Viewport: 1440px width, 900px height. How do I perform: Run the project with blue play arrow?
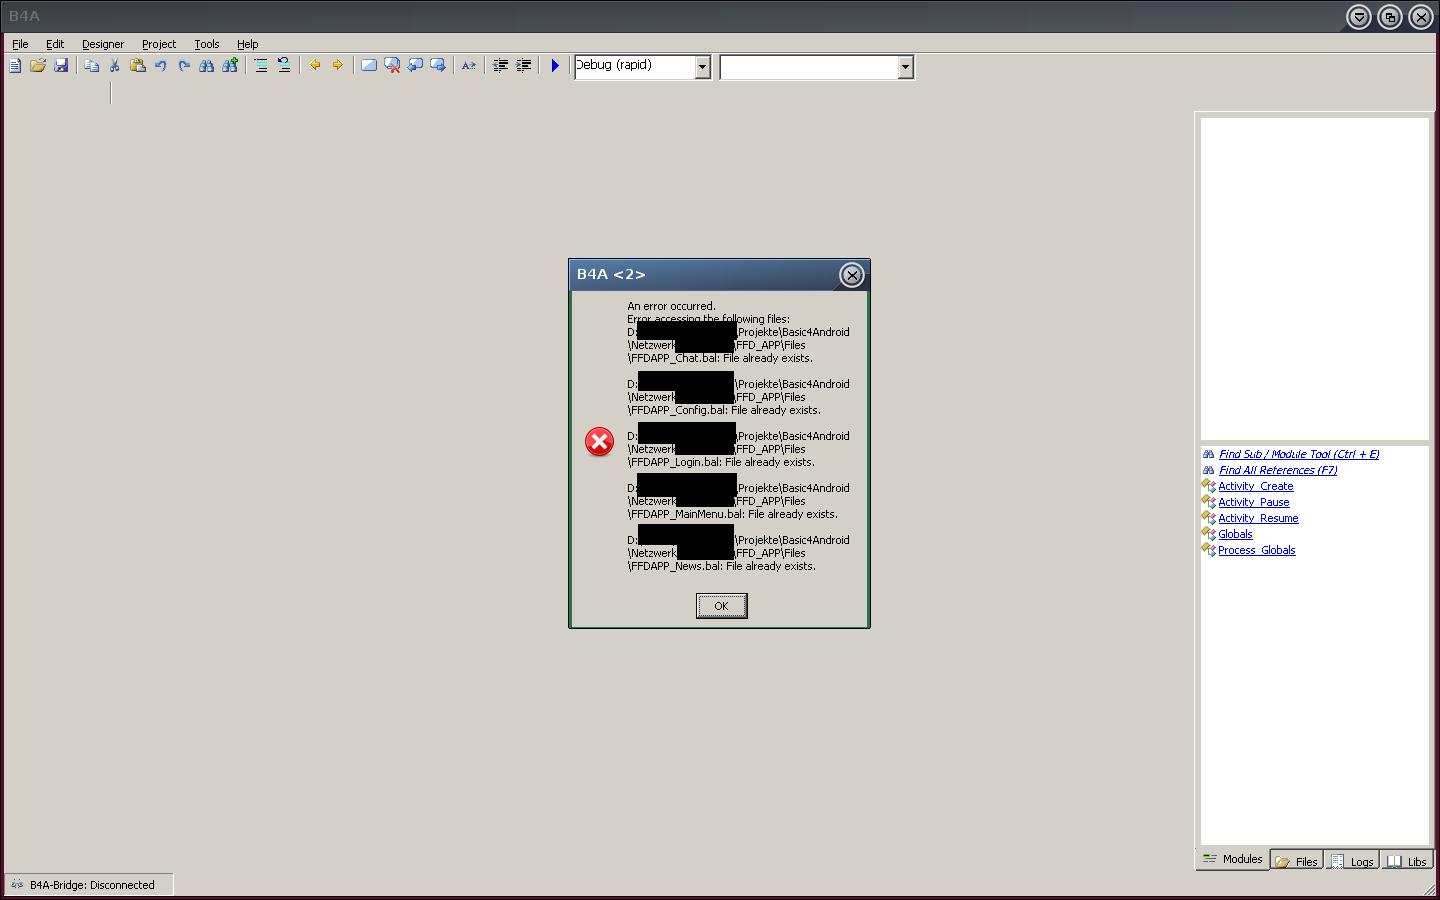tap(555, 65)
